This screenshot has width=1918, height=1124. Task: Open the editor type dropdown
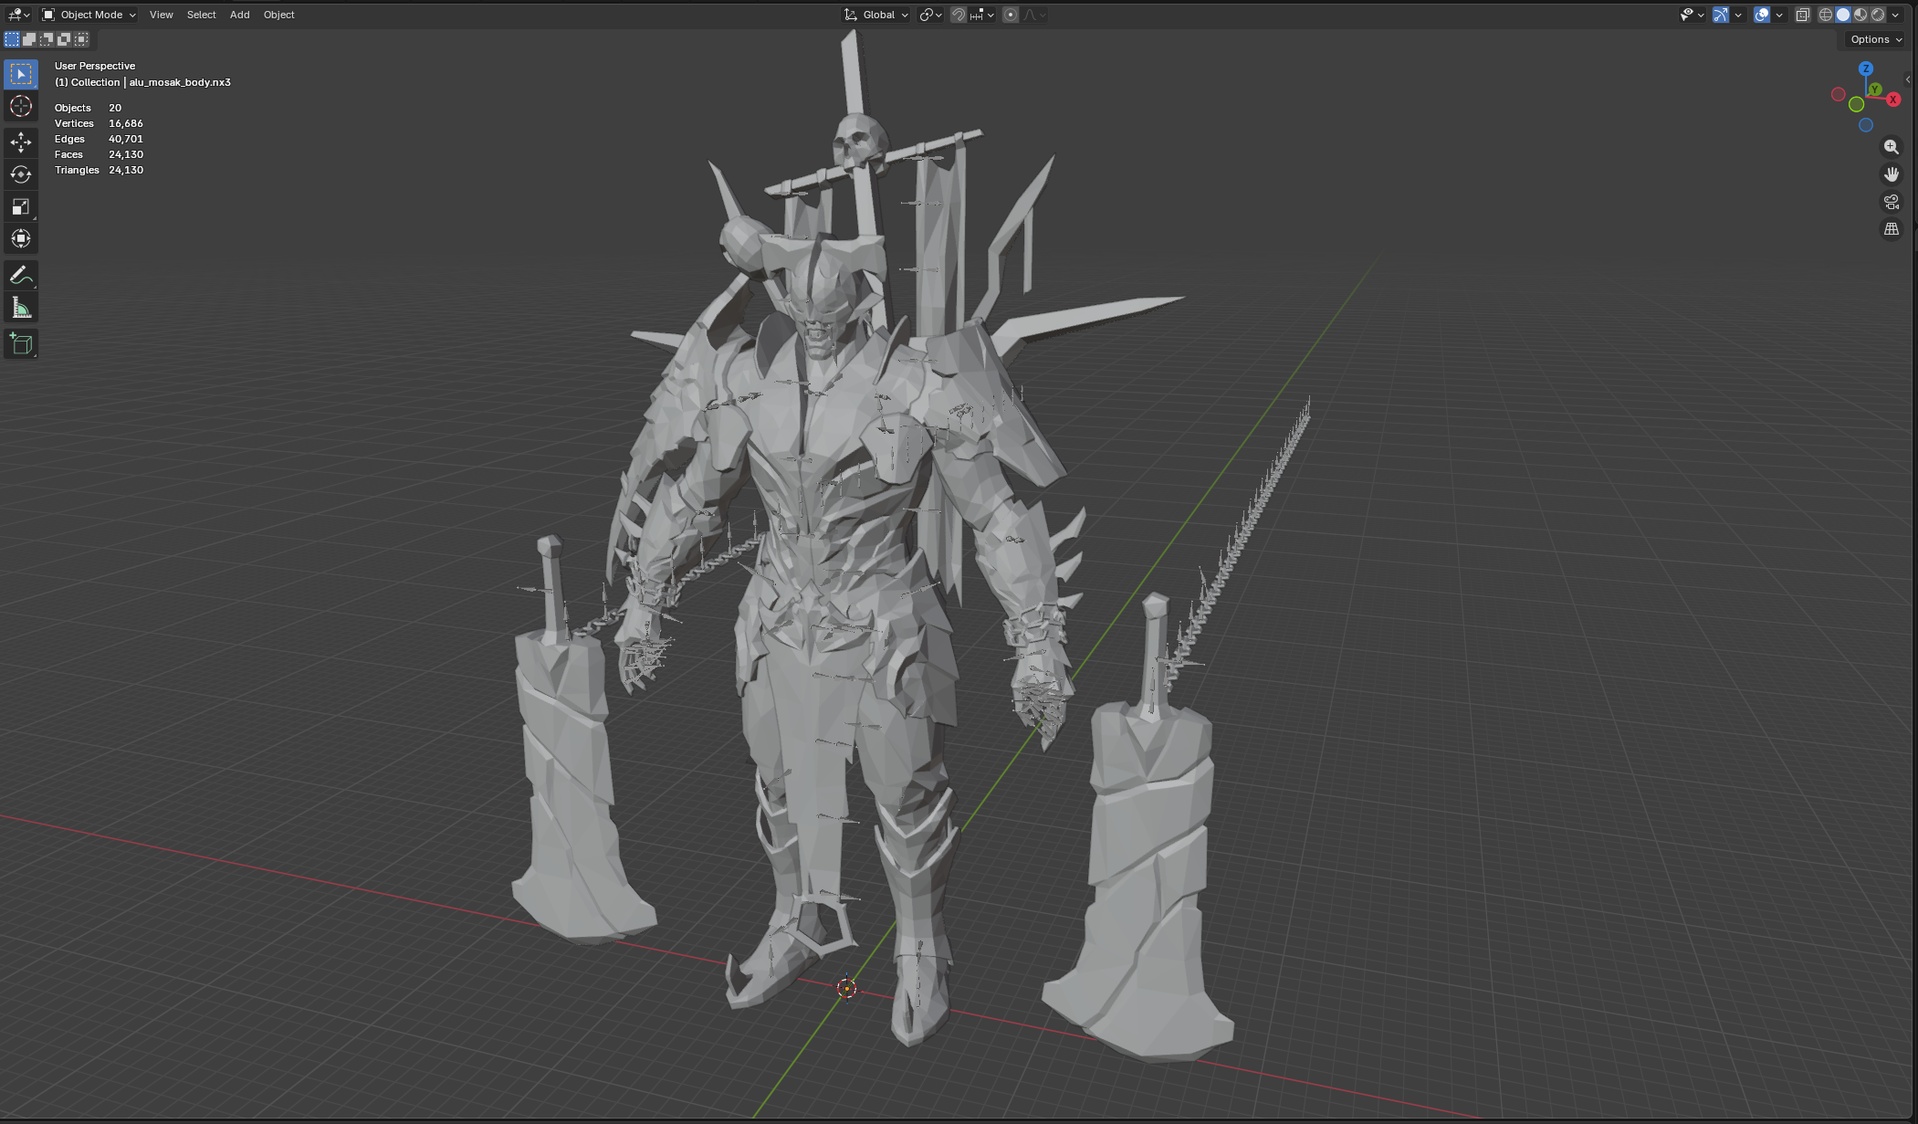(x=18, y=15)
